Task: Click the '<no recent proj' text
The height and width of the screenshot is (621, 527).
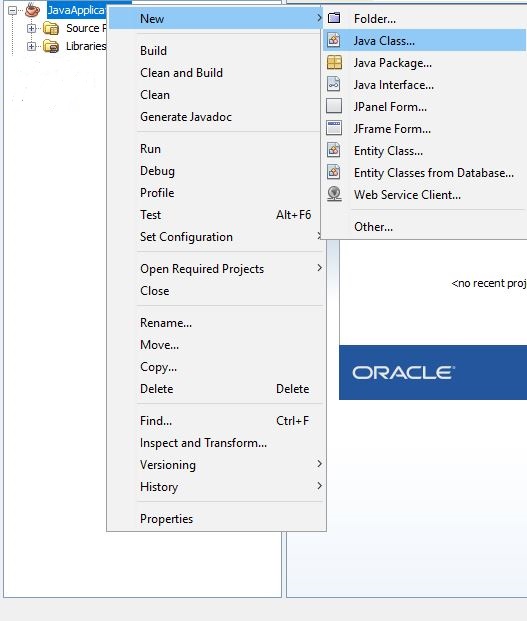Action: [x=489, y=283]
